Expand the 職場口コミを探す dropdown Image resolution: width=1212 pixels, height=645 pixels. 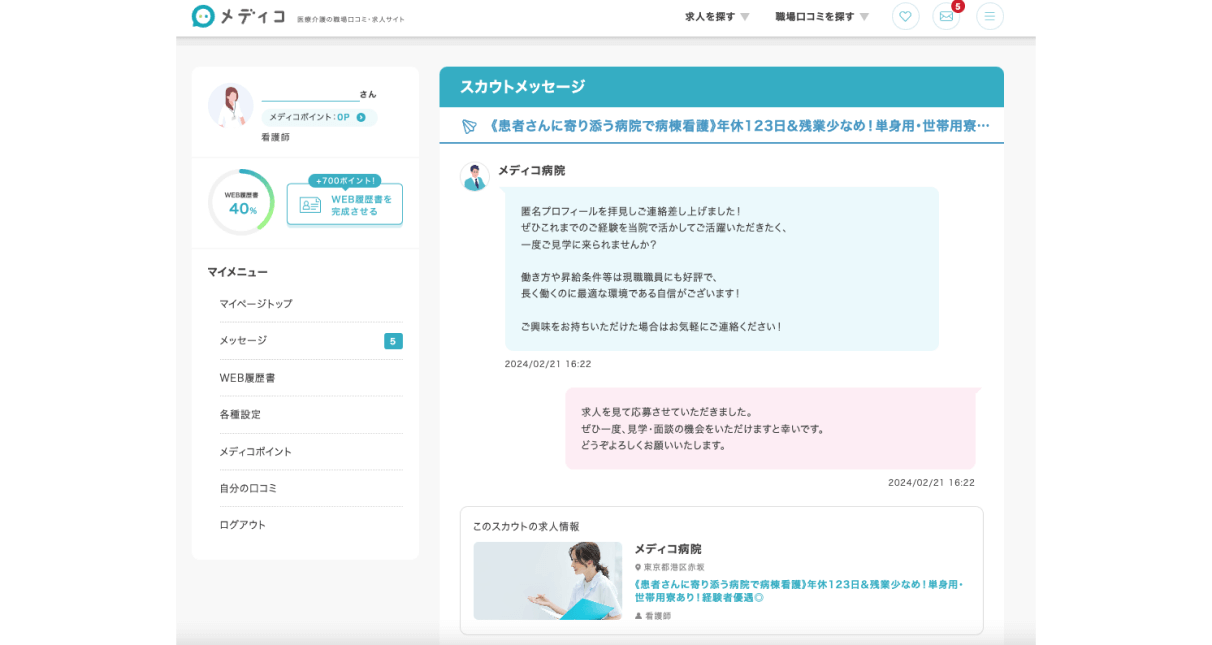coord(821,17)
